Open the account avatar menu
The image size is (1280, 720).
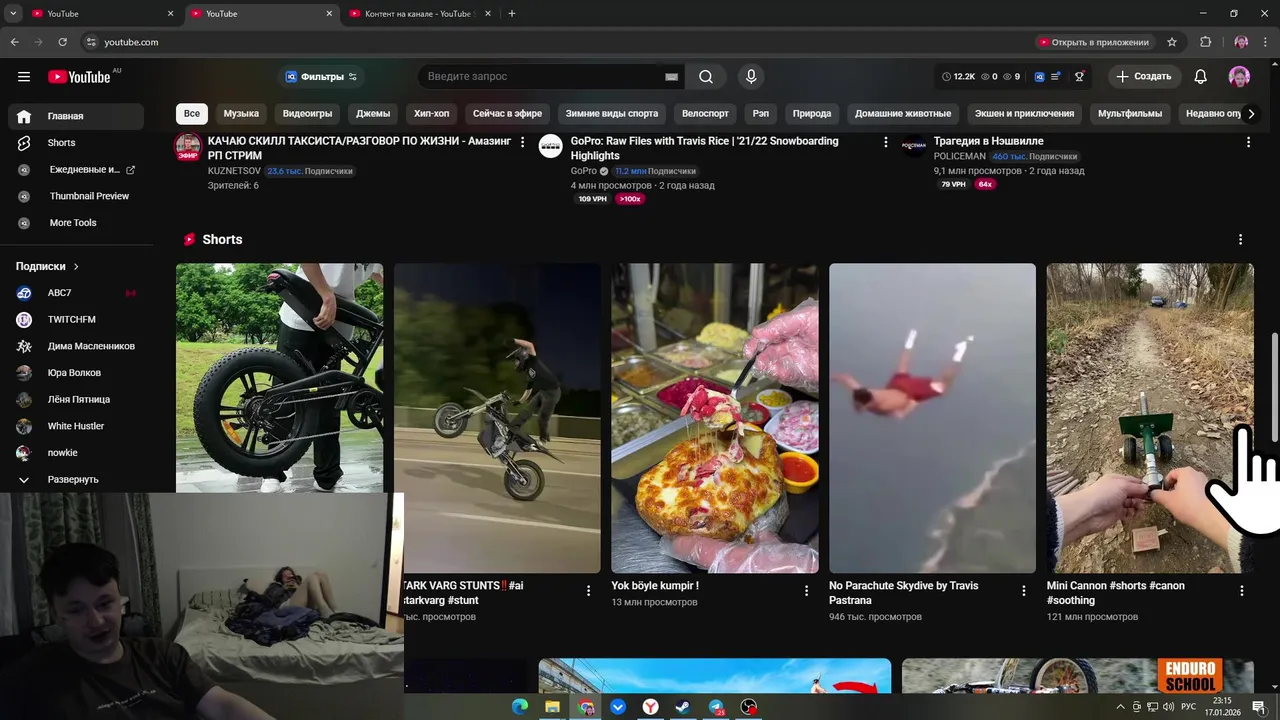tap(1239, 77)
